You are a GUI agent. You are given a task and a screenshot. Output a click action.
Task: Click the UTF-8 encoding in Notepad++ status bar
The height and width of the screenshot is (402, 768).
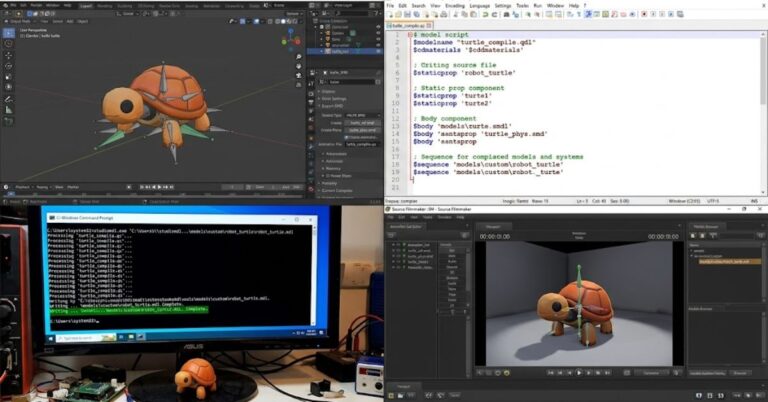713,201
